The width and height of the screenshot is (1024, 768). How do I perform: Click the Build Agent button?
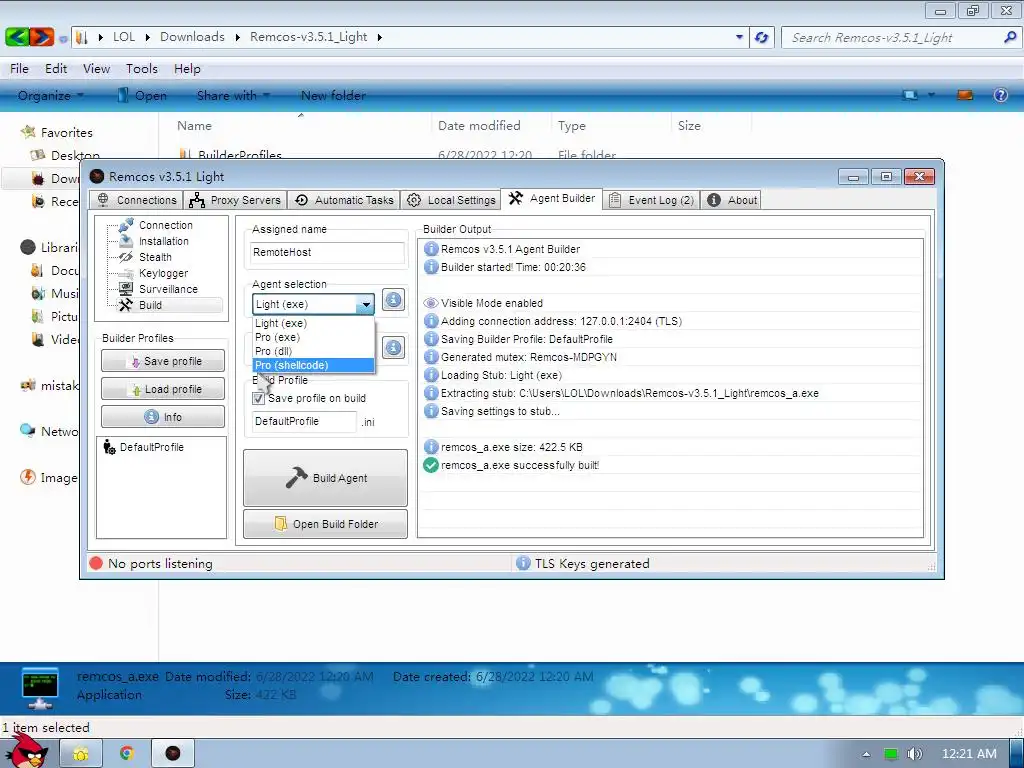[x=325, y=478]
